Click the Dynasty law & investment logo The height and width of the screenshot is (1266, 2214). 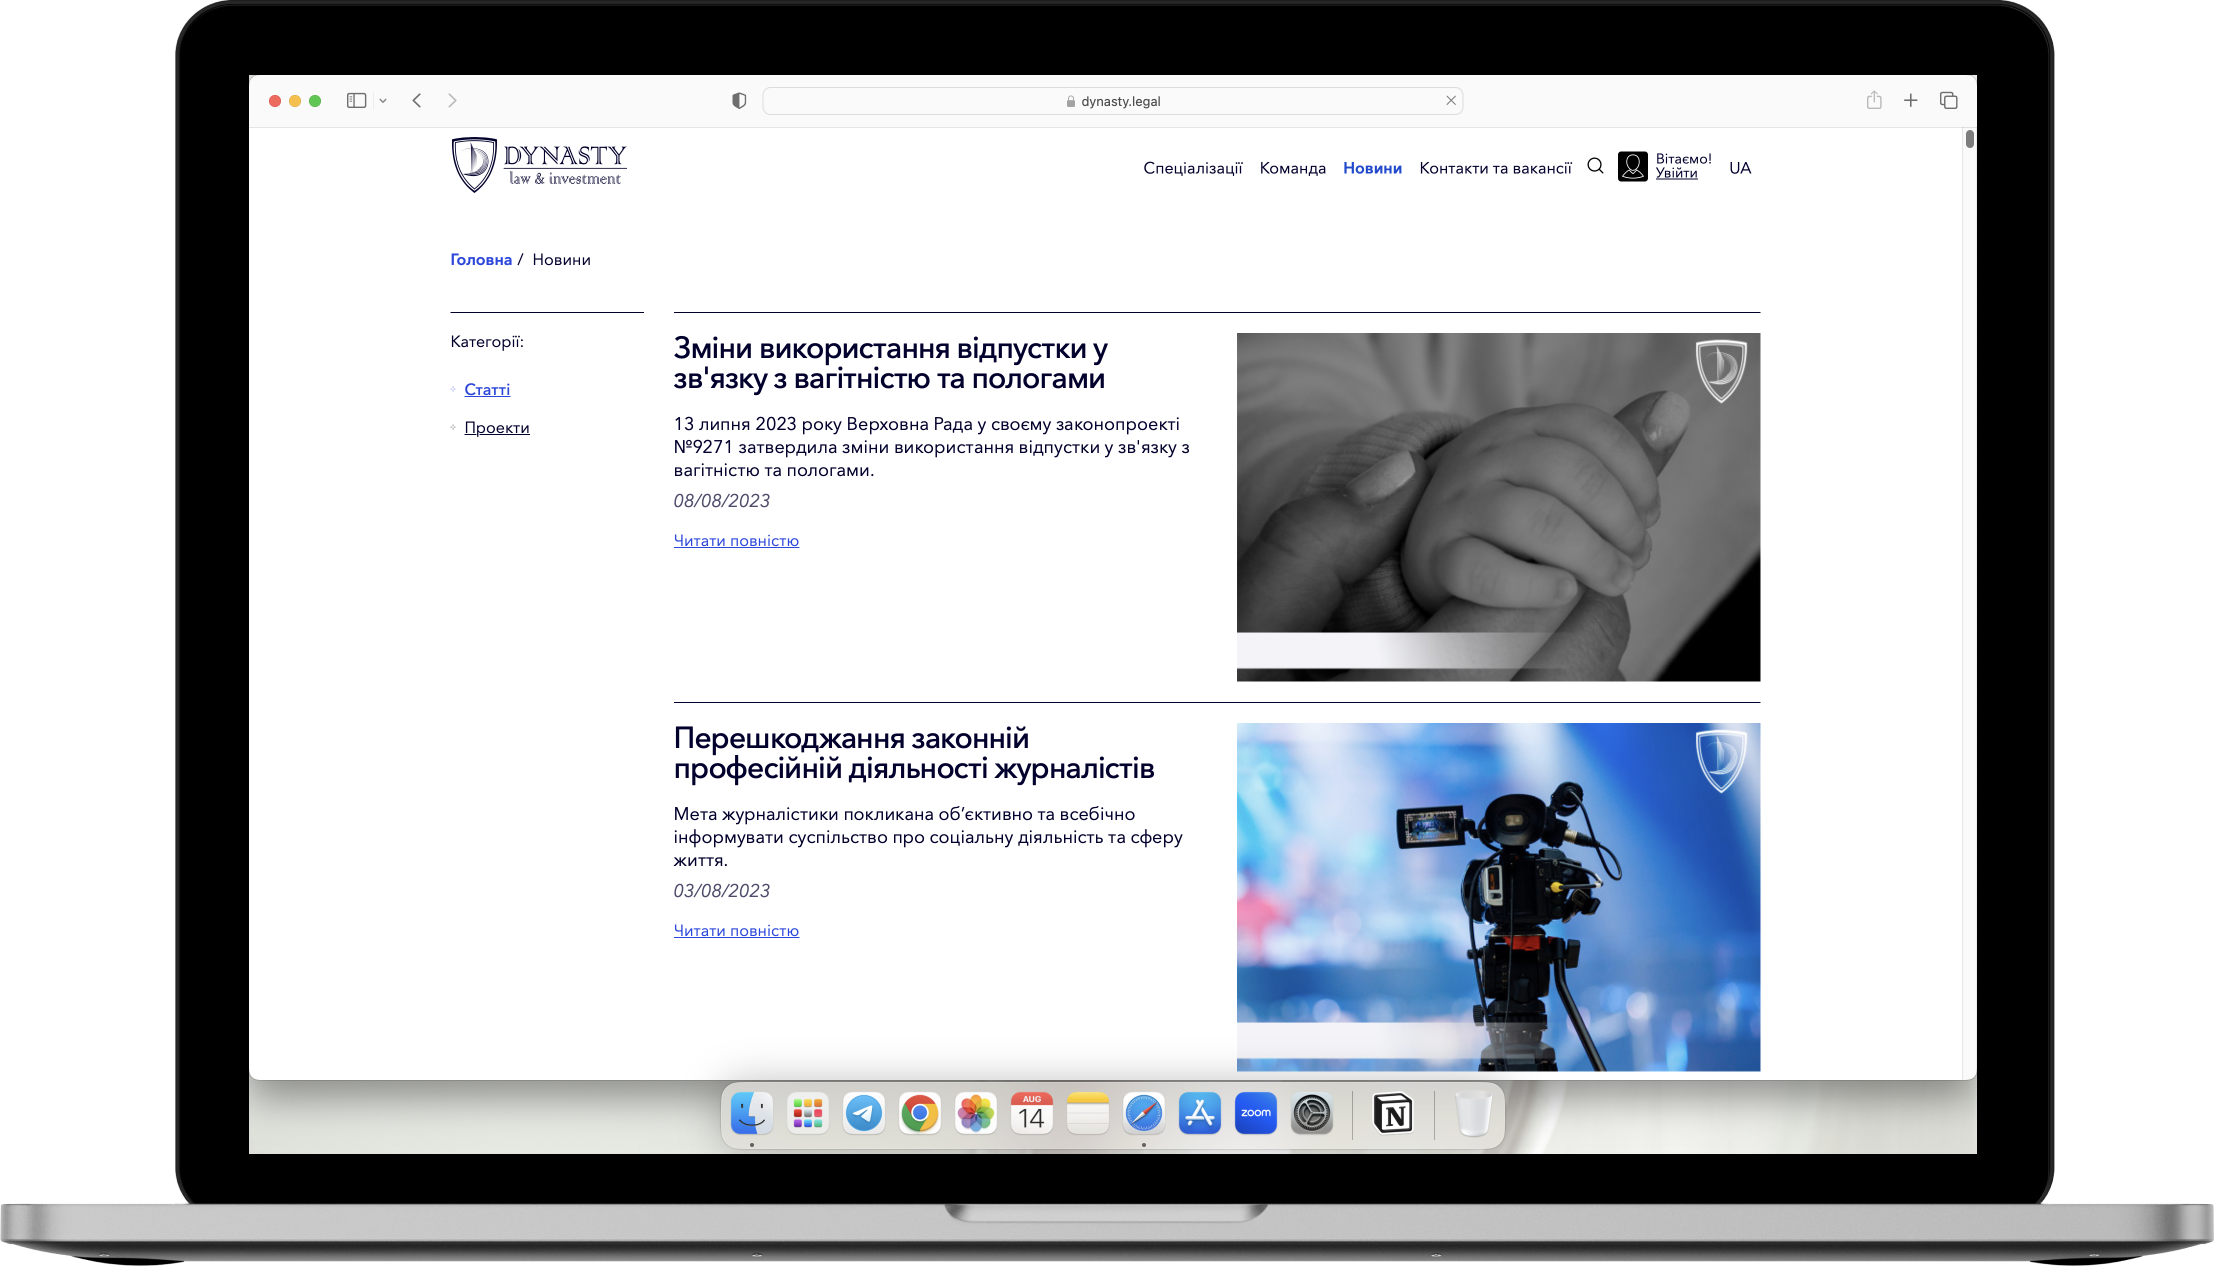point(539,165)
